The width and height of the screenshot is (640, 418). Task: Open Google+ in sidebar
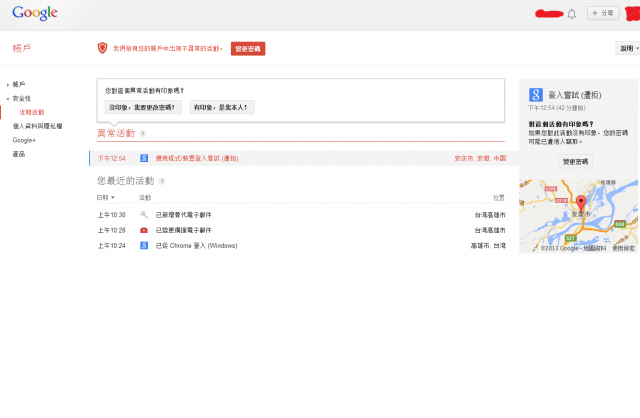tap(24, 140)
